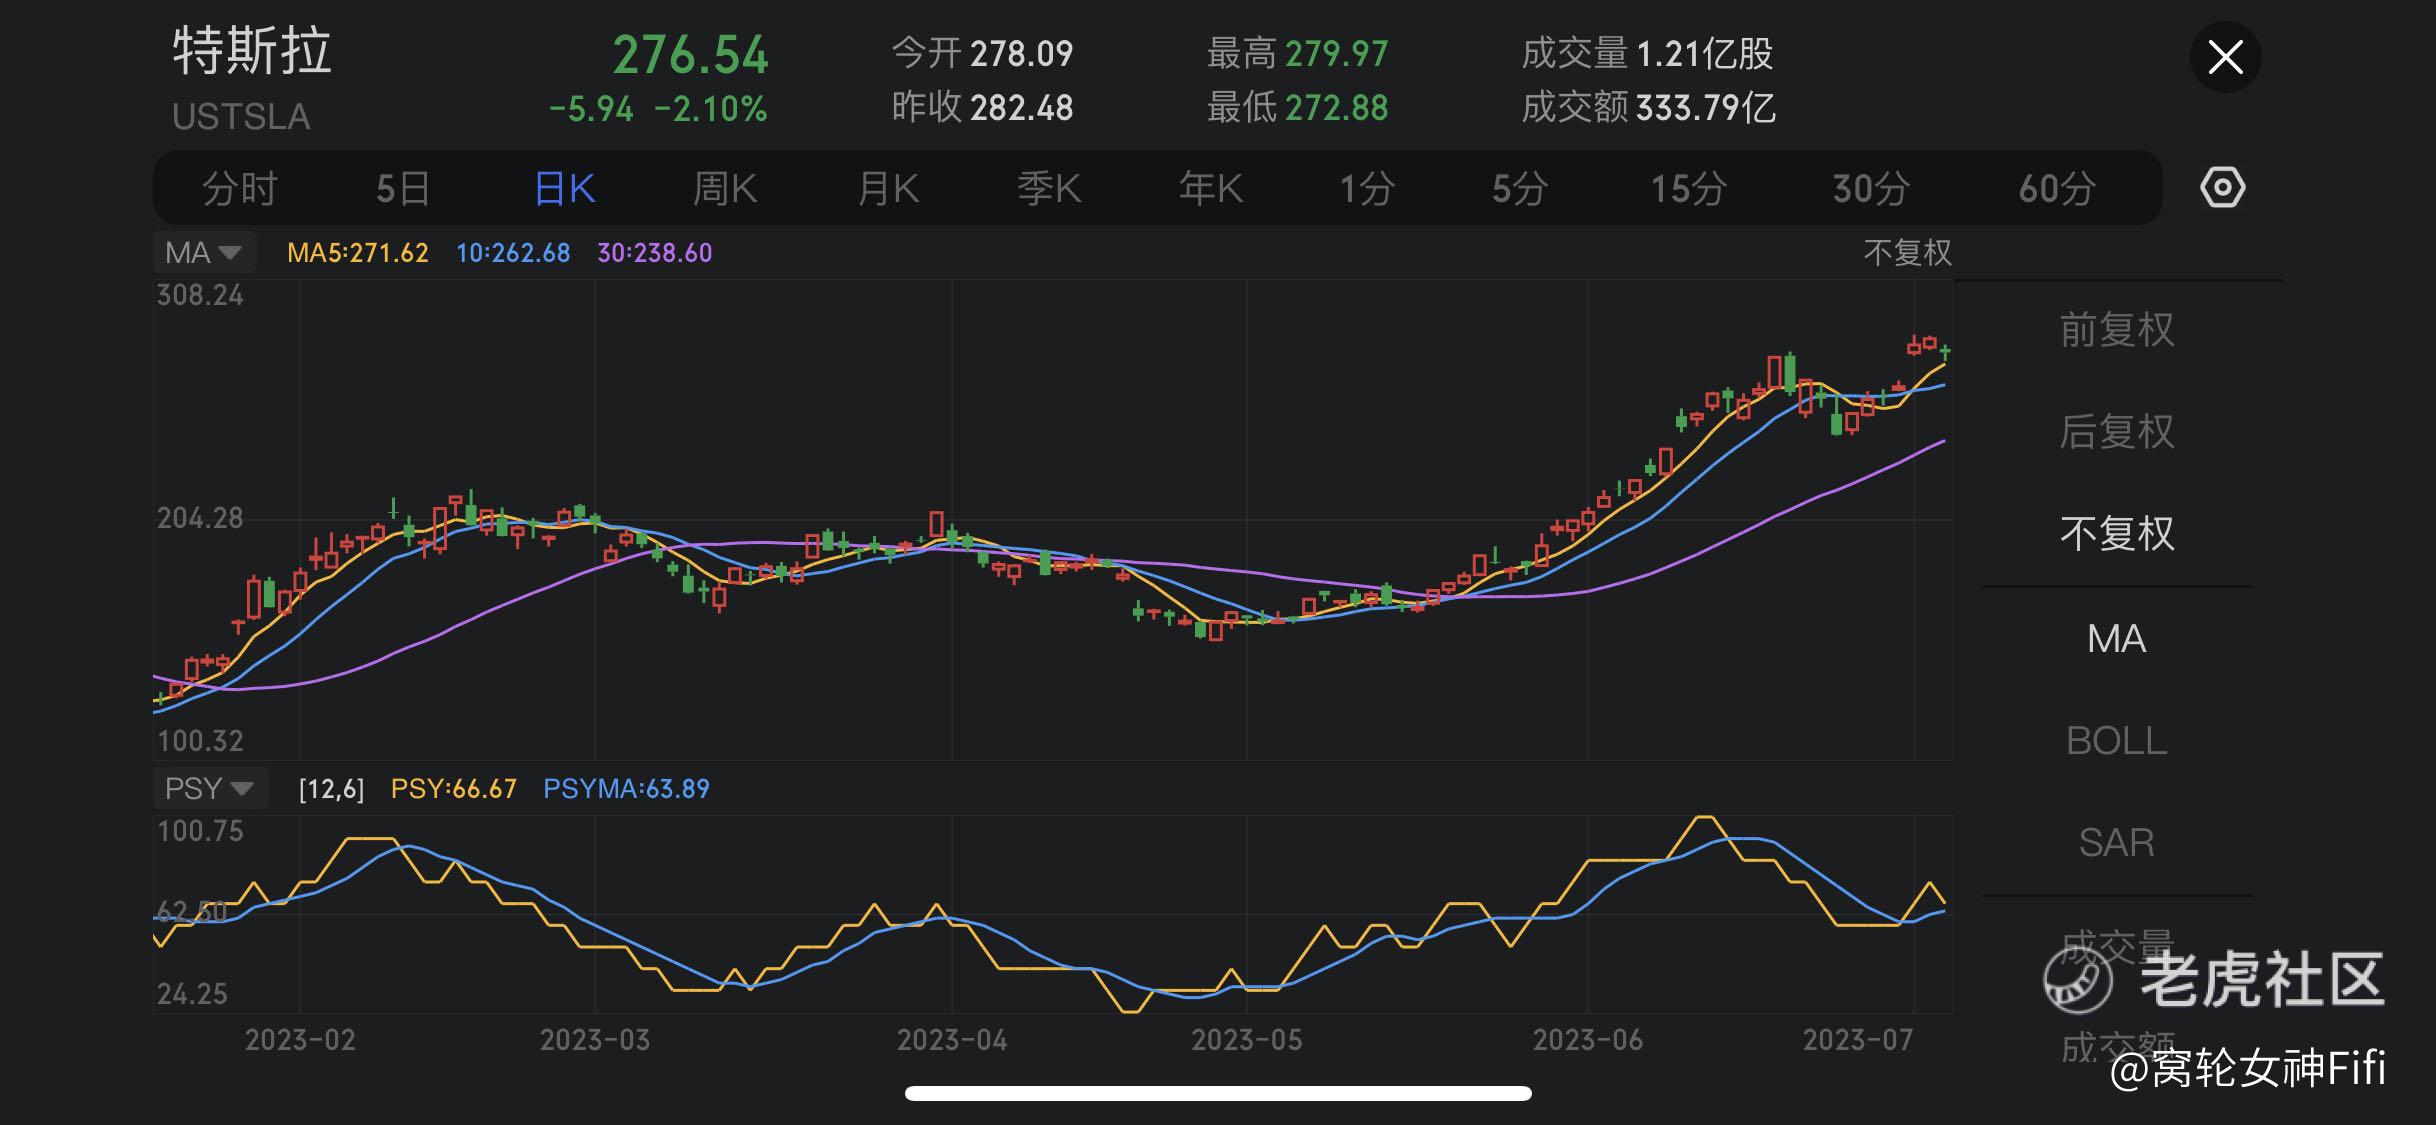Switch to 30分 thirty-minute chart

[1871, 188]
